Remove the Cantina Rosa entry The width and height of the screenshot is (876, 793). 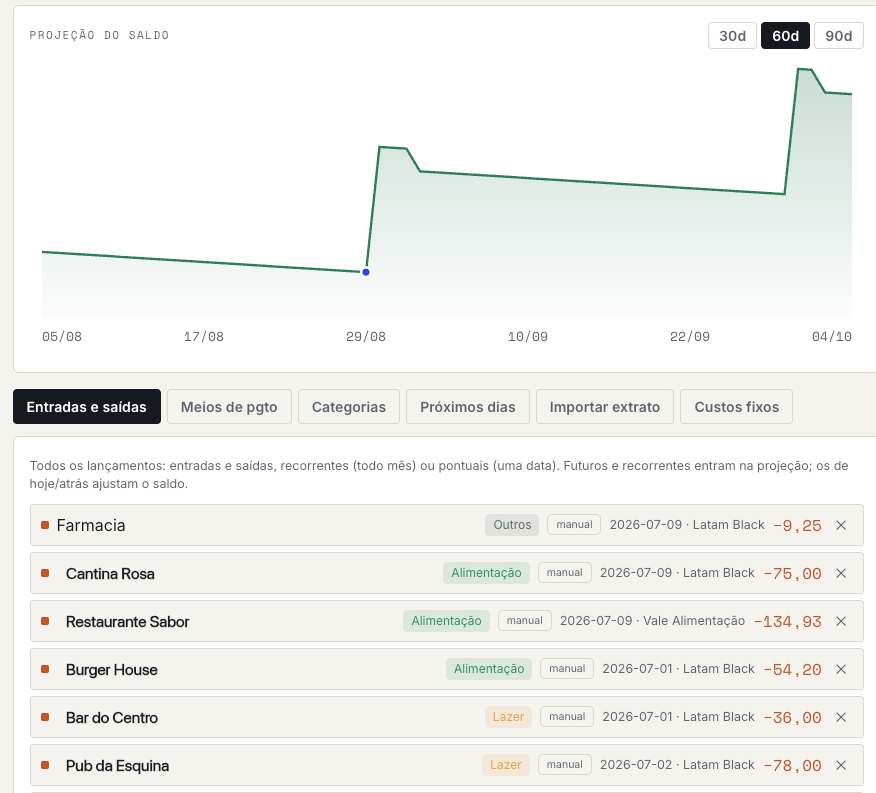coord(841,573)
